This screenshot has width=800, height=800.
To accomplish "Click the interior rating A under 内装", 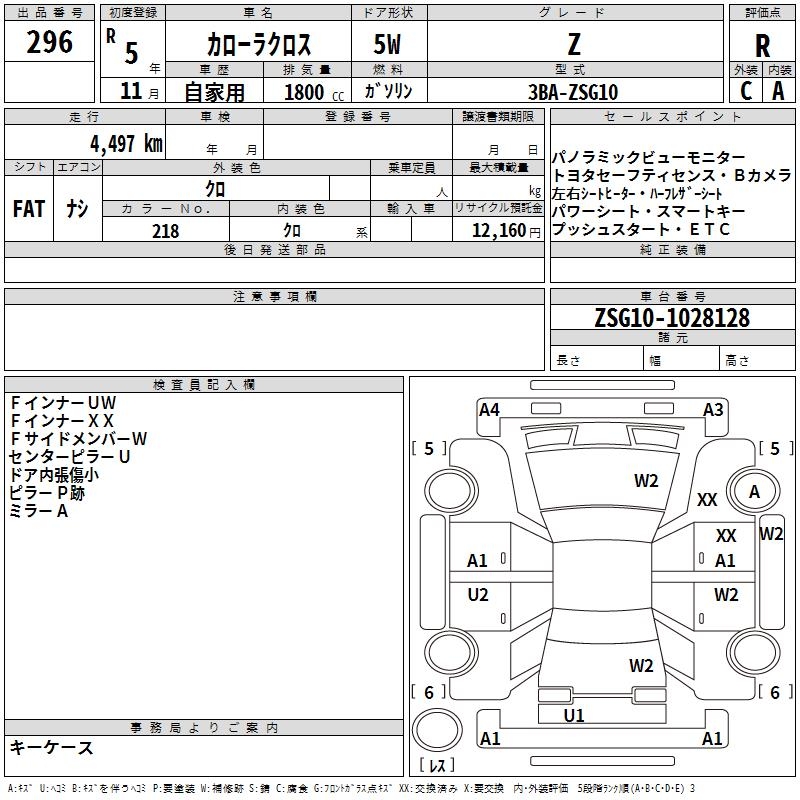I will 778,91.
